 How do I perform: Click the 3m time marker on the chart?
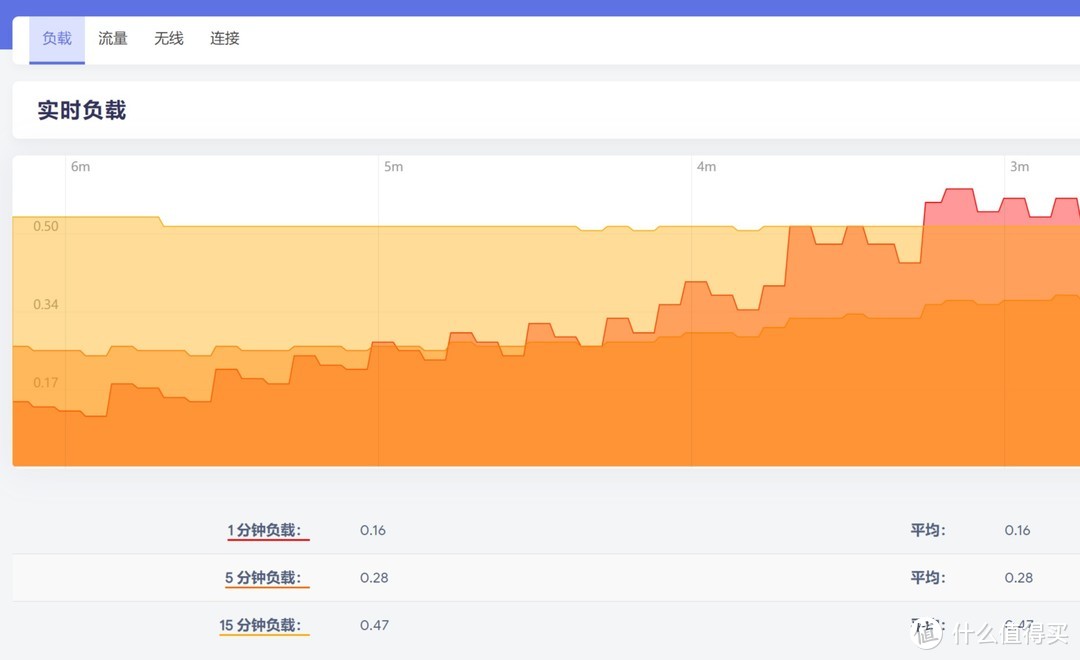[1018, 167]
